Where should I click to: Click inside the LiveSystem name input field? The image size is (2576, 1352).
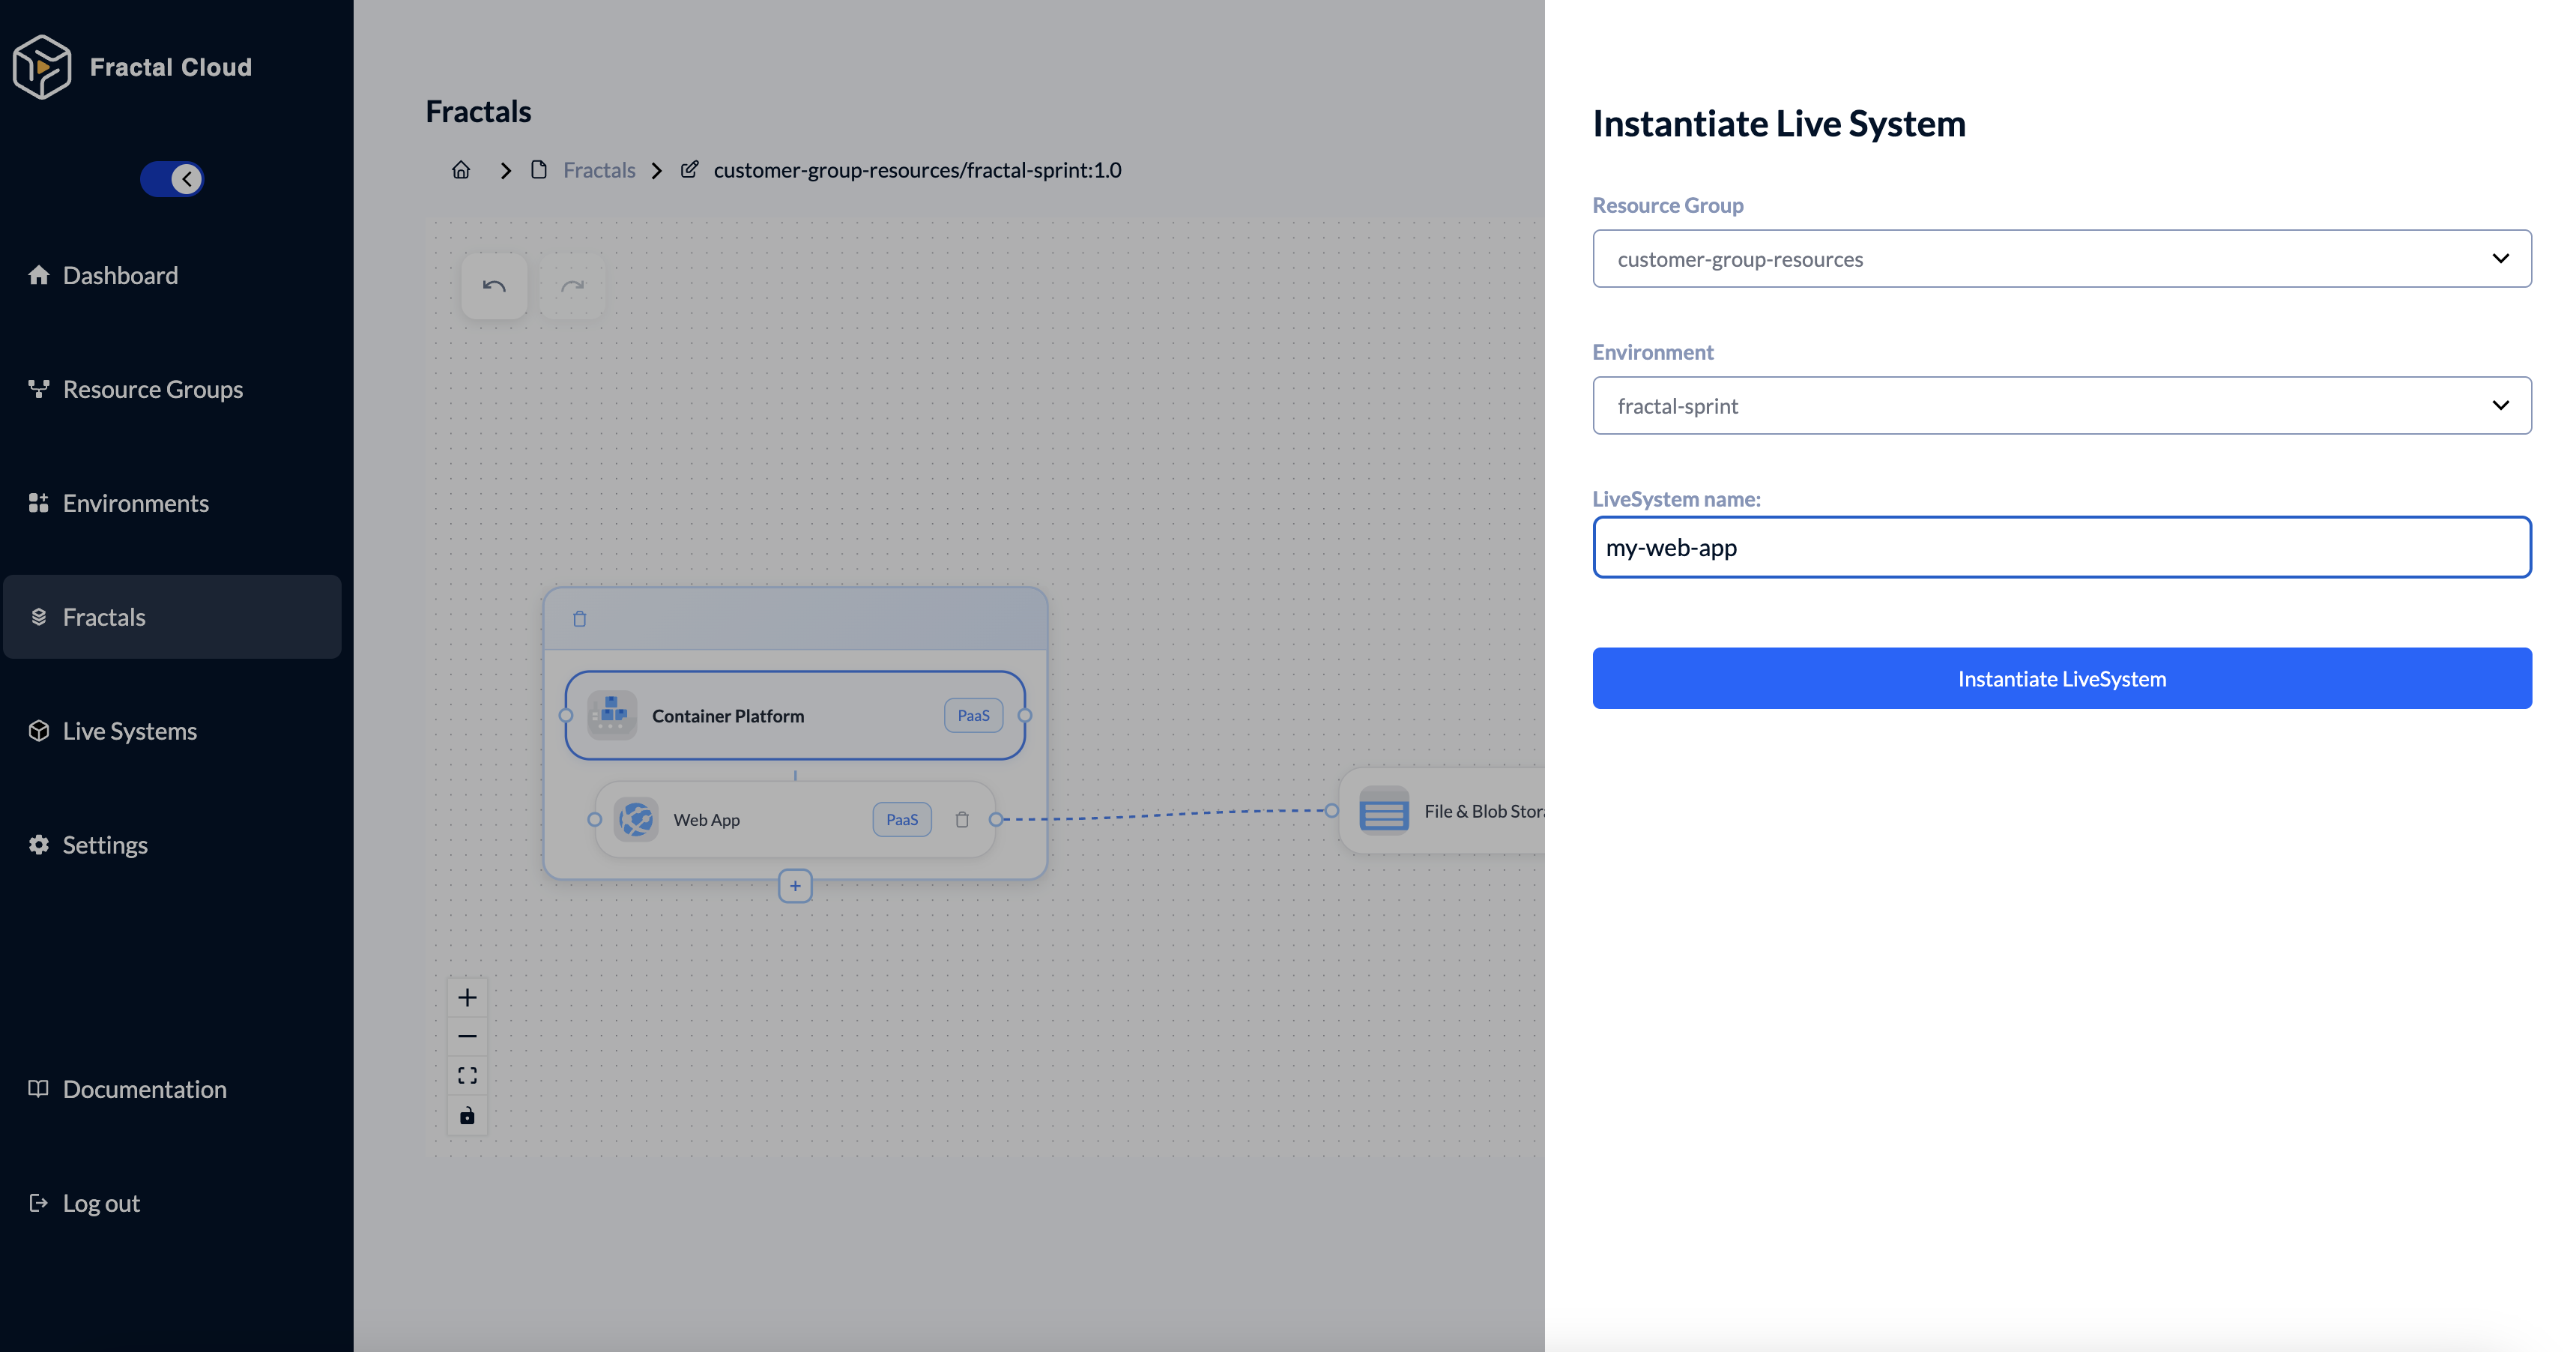(x=2061, y=547)
